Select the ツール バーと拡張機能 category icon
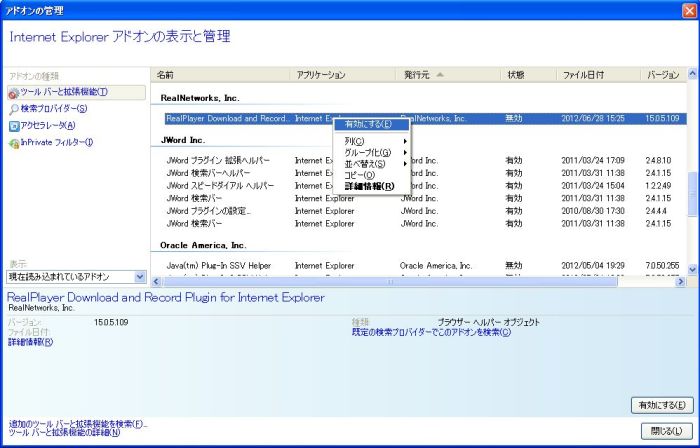700x448 pixels. coord(14,93)
